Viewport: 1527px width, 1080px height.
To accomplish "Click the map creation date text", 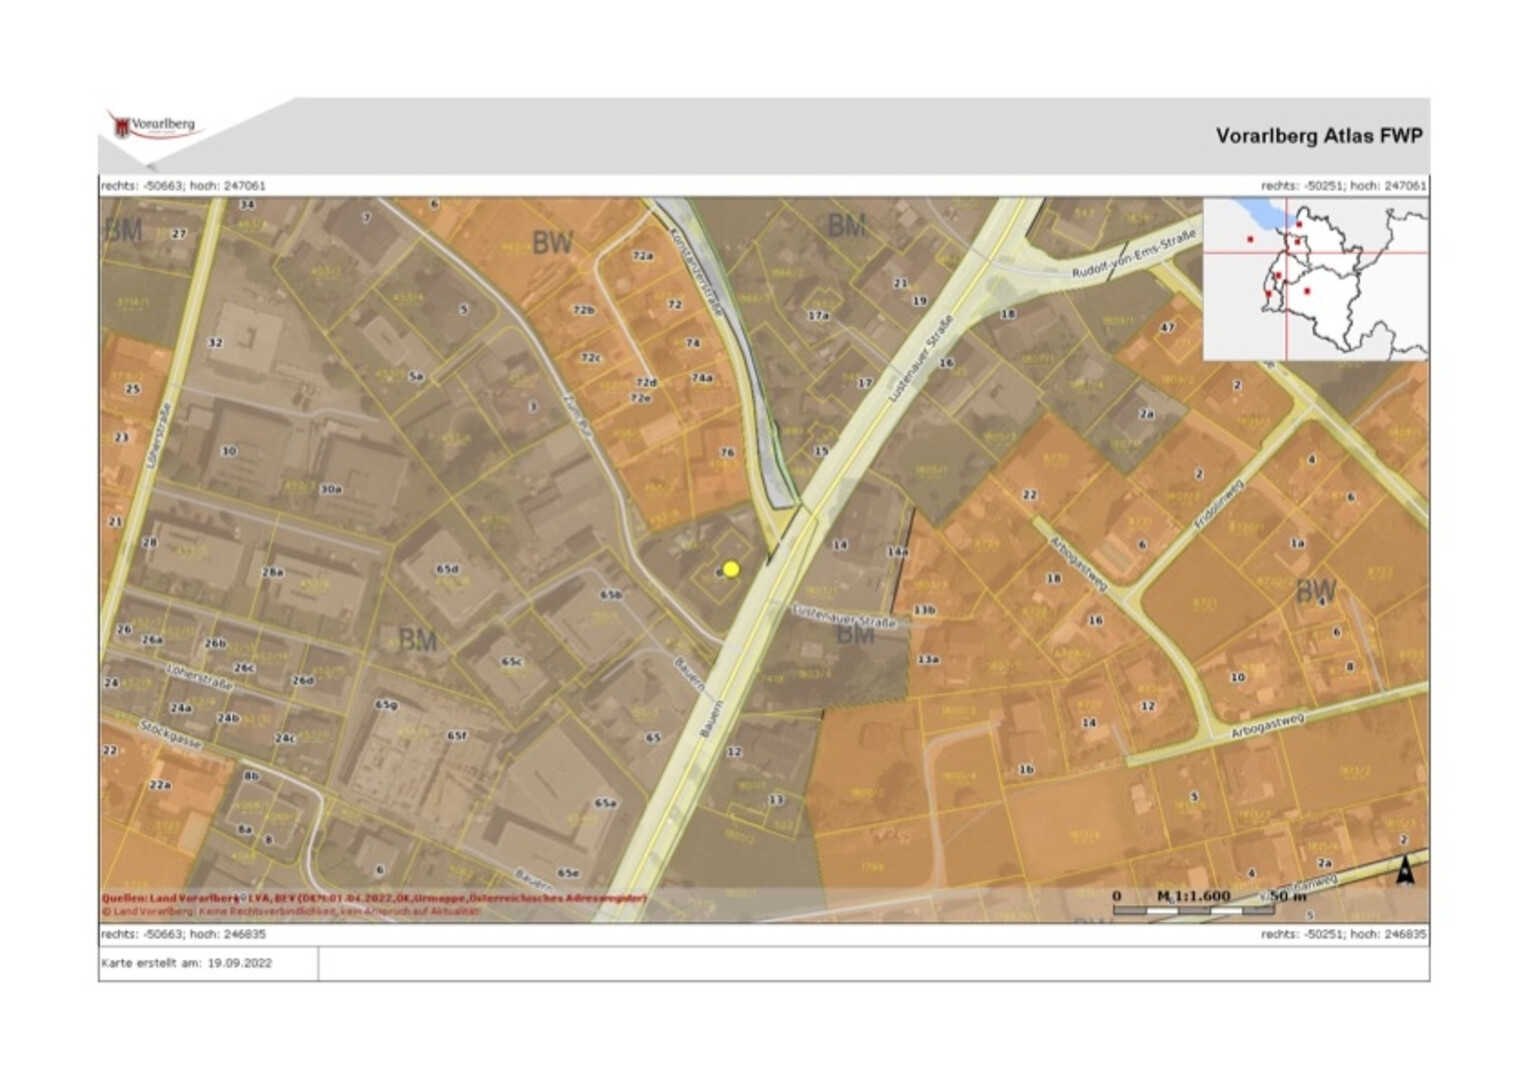I will pyautogui.click(x=186, y=963).
